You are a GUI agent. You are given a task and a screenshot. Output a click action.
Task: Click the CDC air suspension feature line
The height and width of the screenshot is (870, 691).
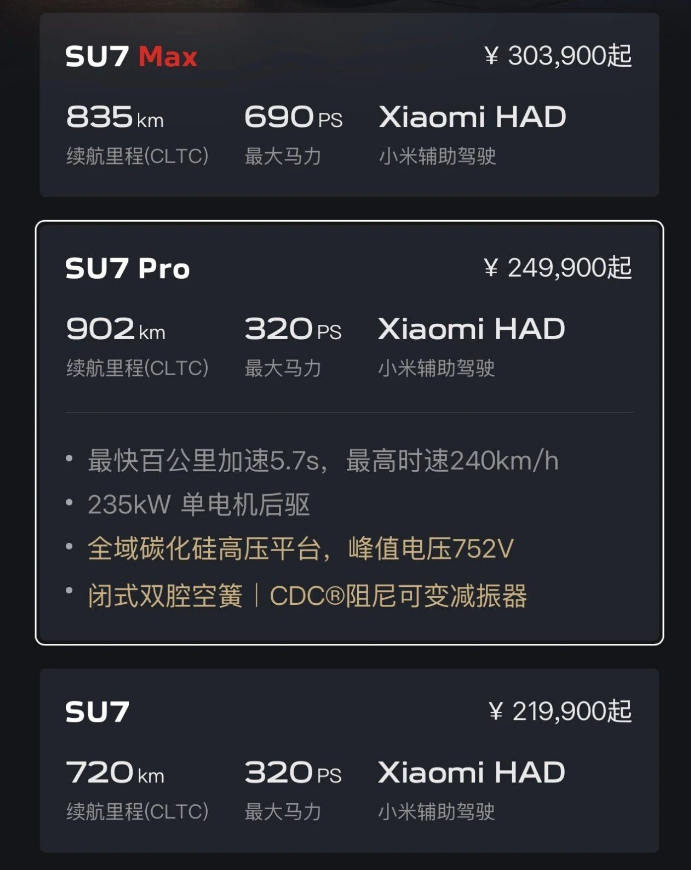(307, 597)
